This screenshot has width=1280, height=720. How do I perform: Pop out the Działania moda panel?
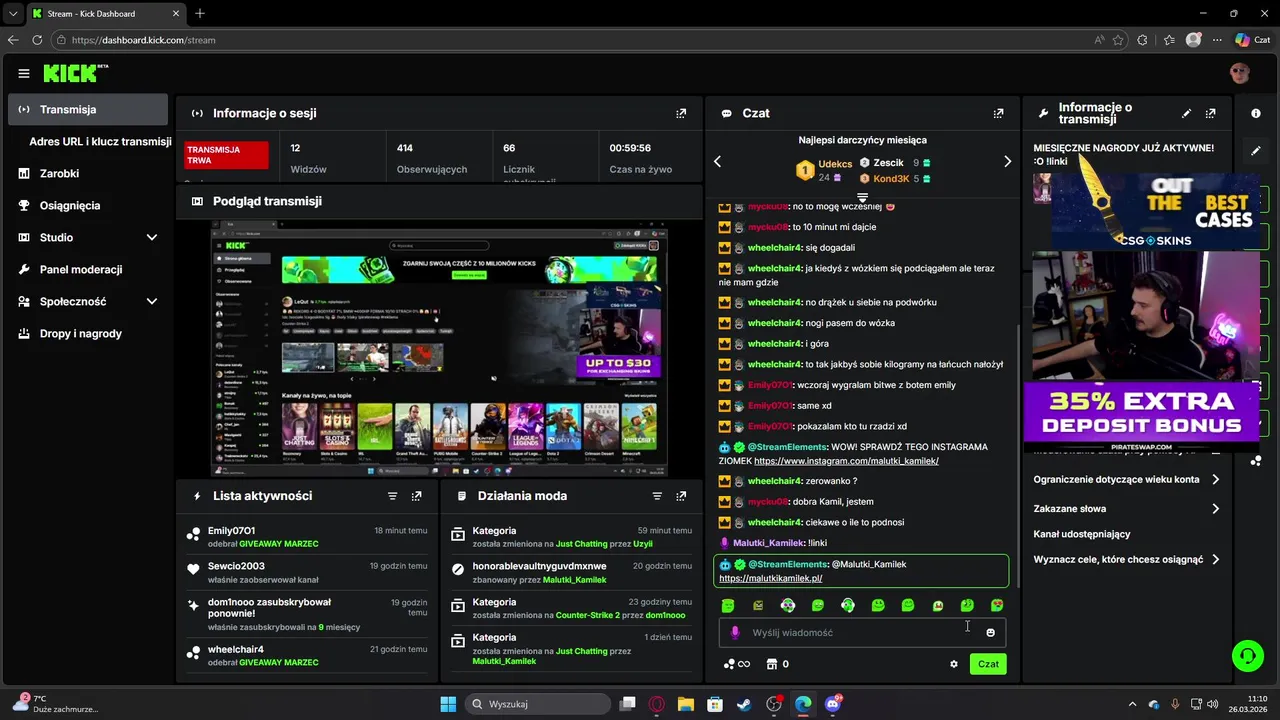click(x=681, y=496)
